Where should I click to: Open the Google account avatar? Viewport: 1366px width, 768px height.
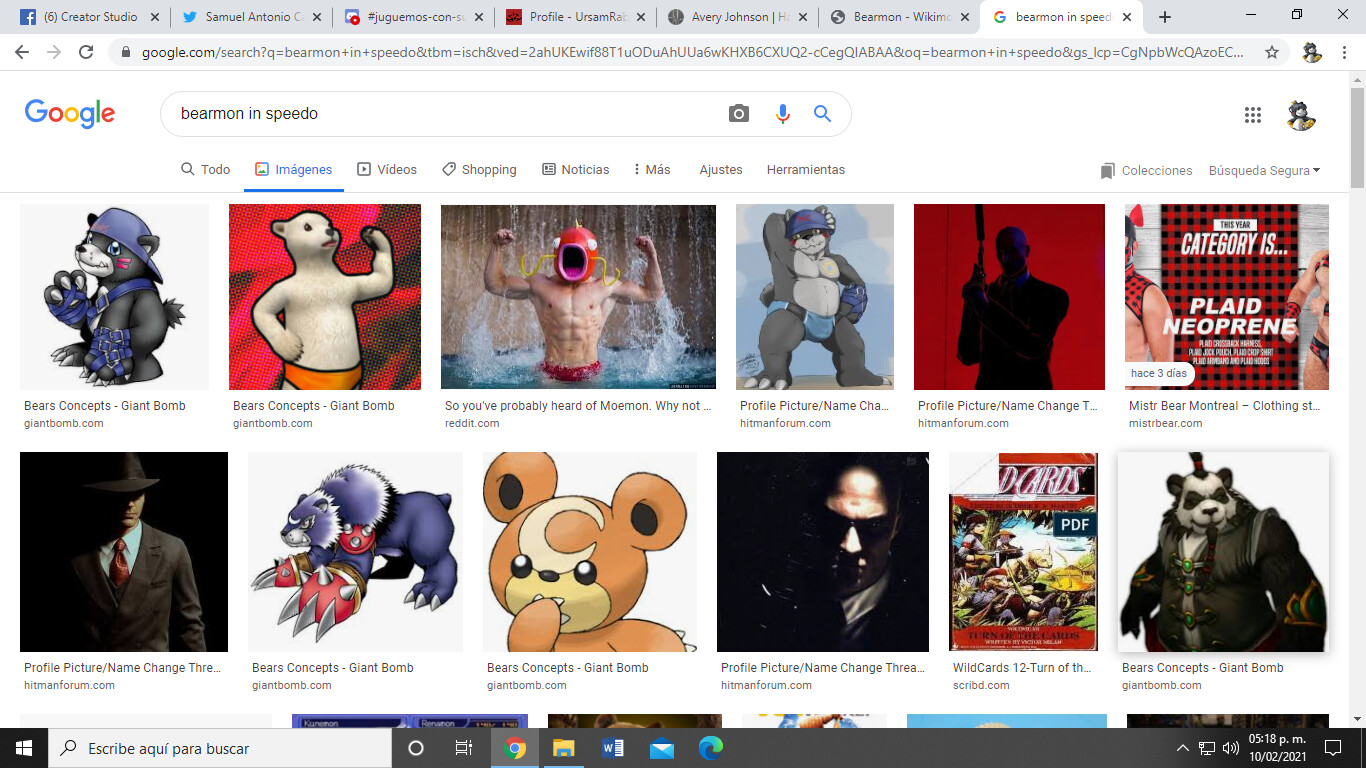pyautogui.click(x=1301, y=115)
